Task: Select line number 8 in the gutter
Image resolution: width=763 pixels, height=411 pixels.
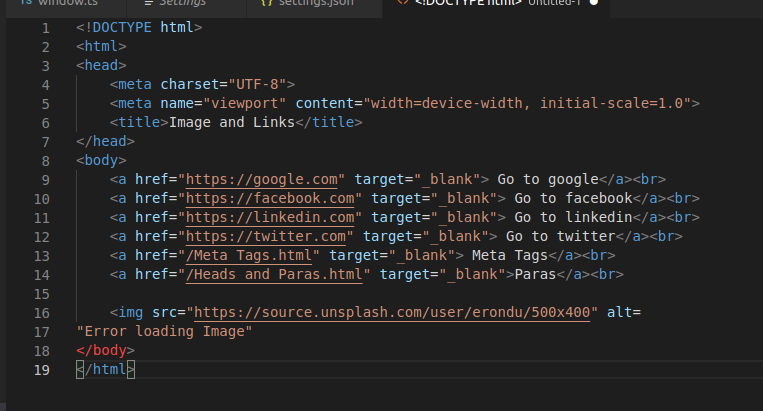Action: [45, 161]
